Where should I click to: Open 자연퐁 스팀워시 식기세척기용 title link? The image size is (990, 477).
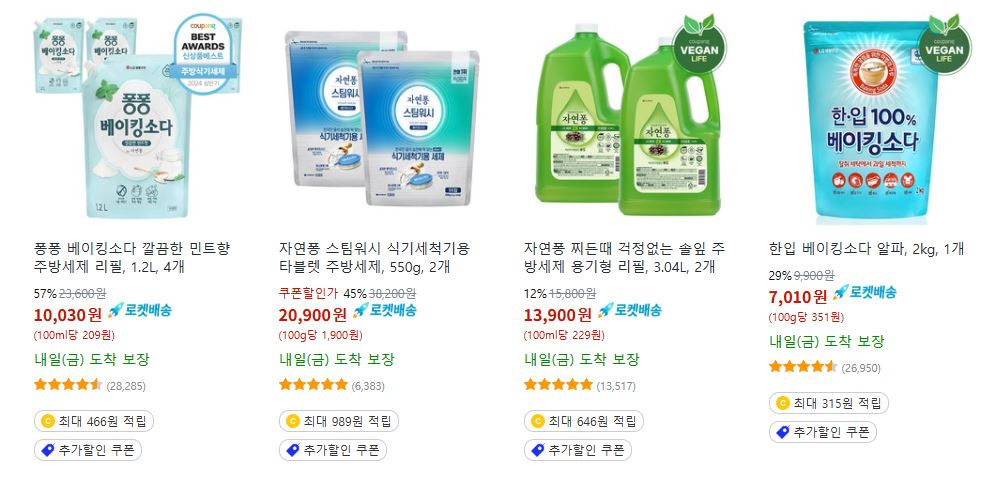[x=374, y=258]
